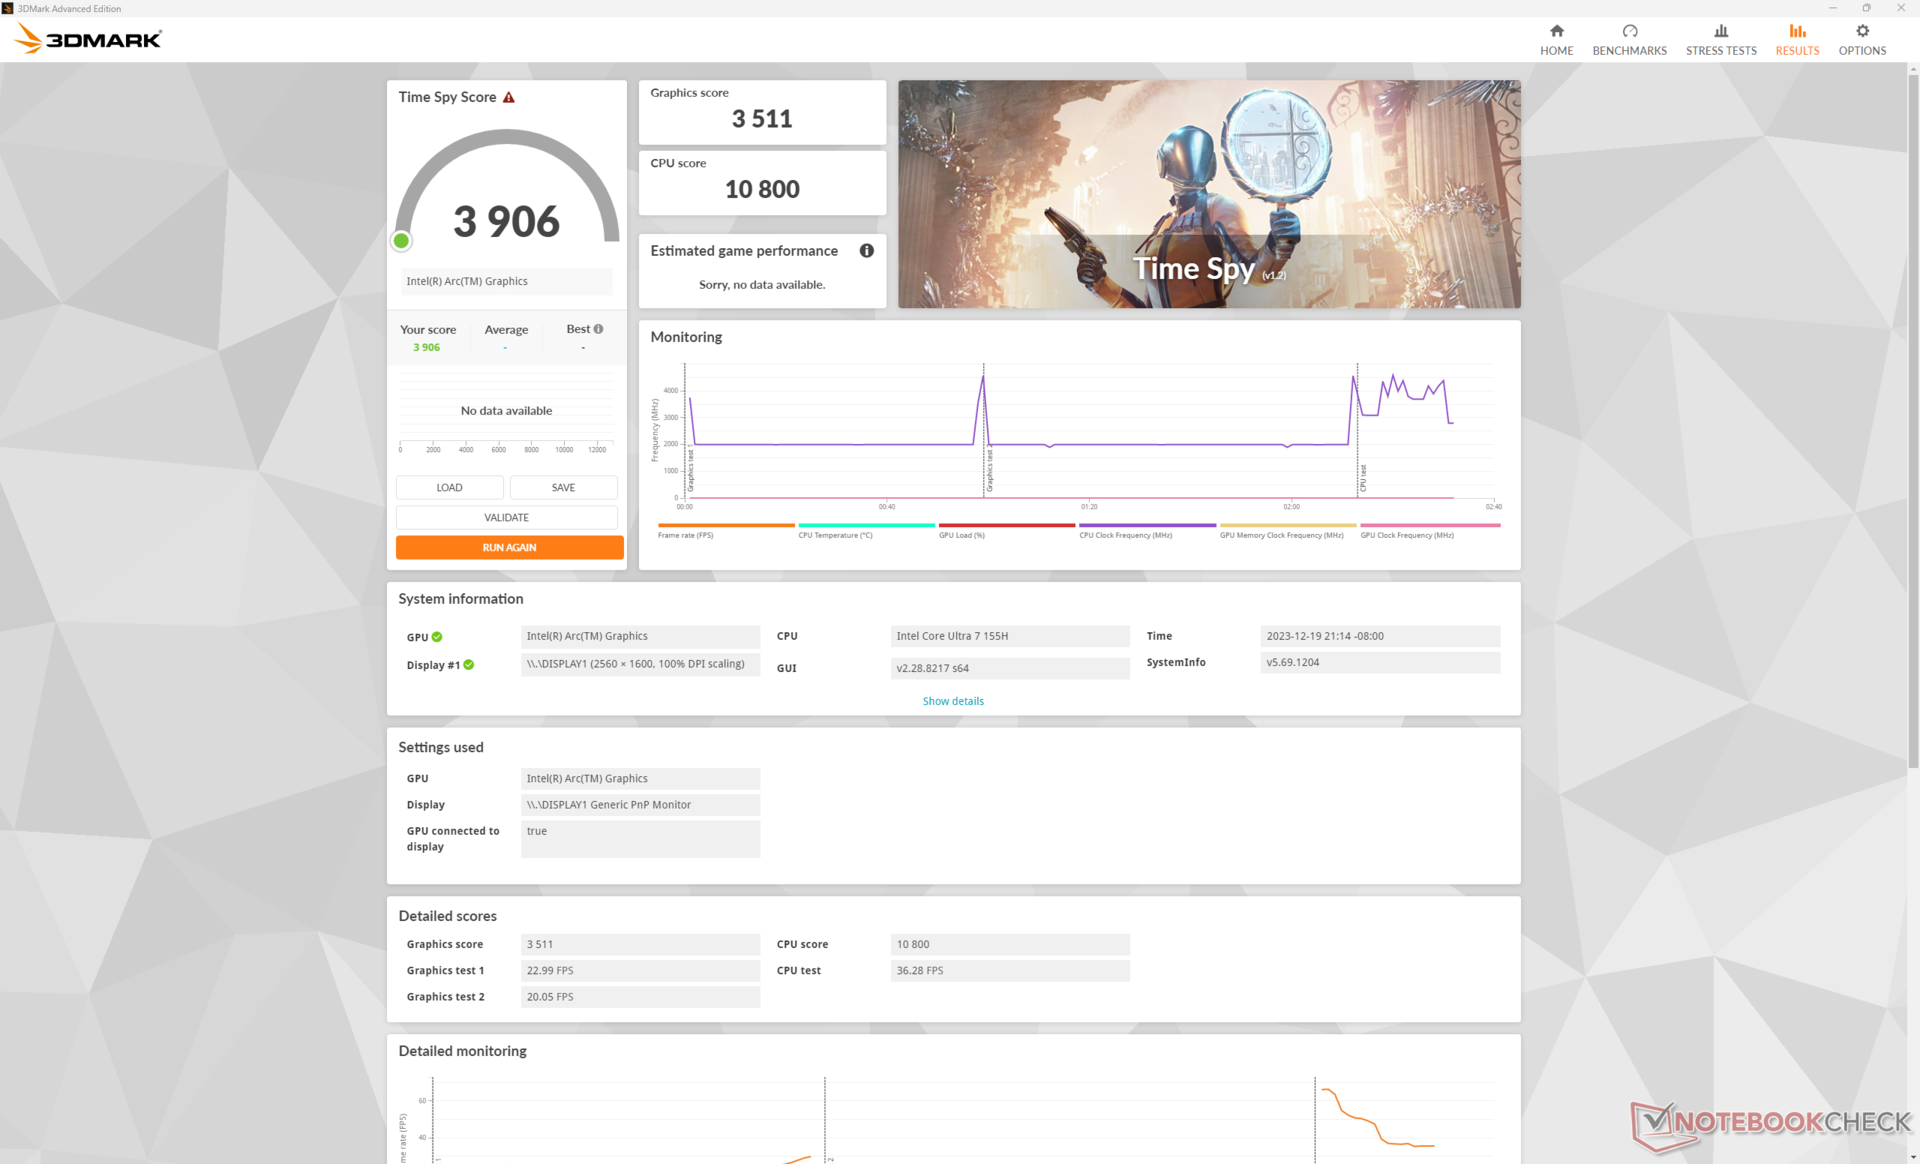
Task: Open the Stress Tests icon
Action: (x=1721, y=31)
